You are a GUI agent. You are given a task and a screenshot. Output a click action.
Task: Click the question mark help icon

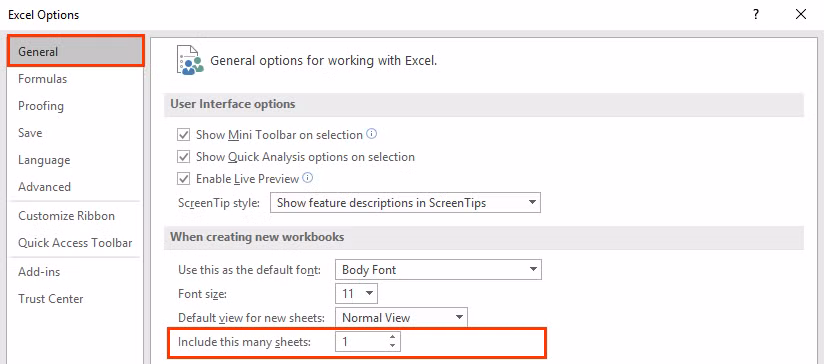coord(756,15)
